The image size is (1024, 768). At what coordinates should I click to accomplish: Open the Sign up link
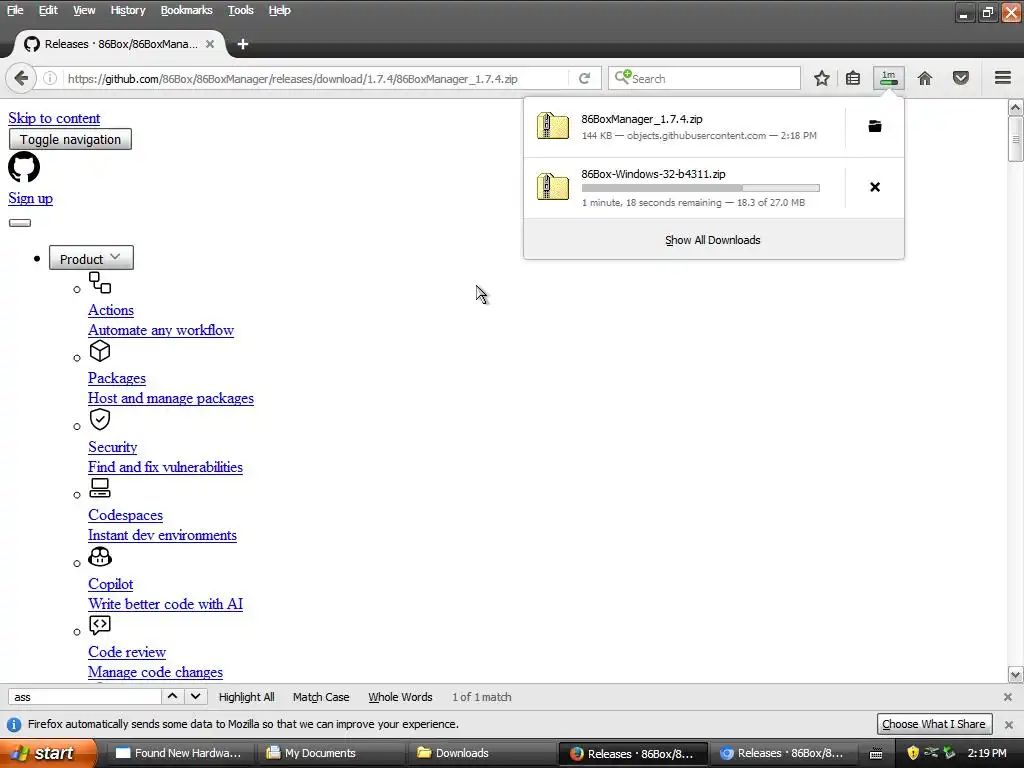31,199
